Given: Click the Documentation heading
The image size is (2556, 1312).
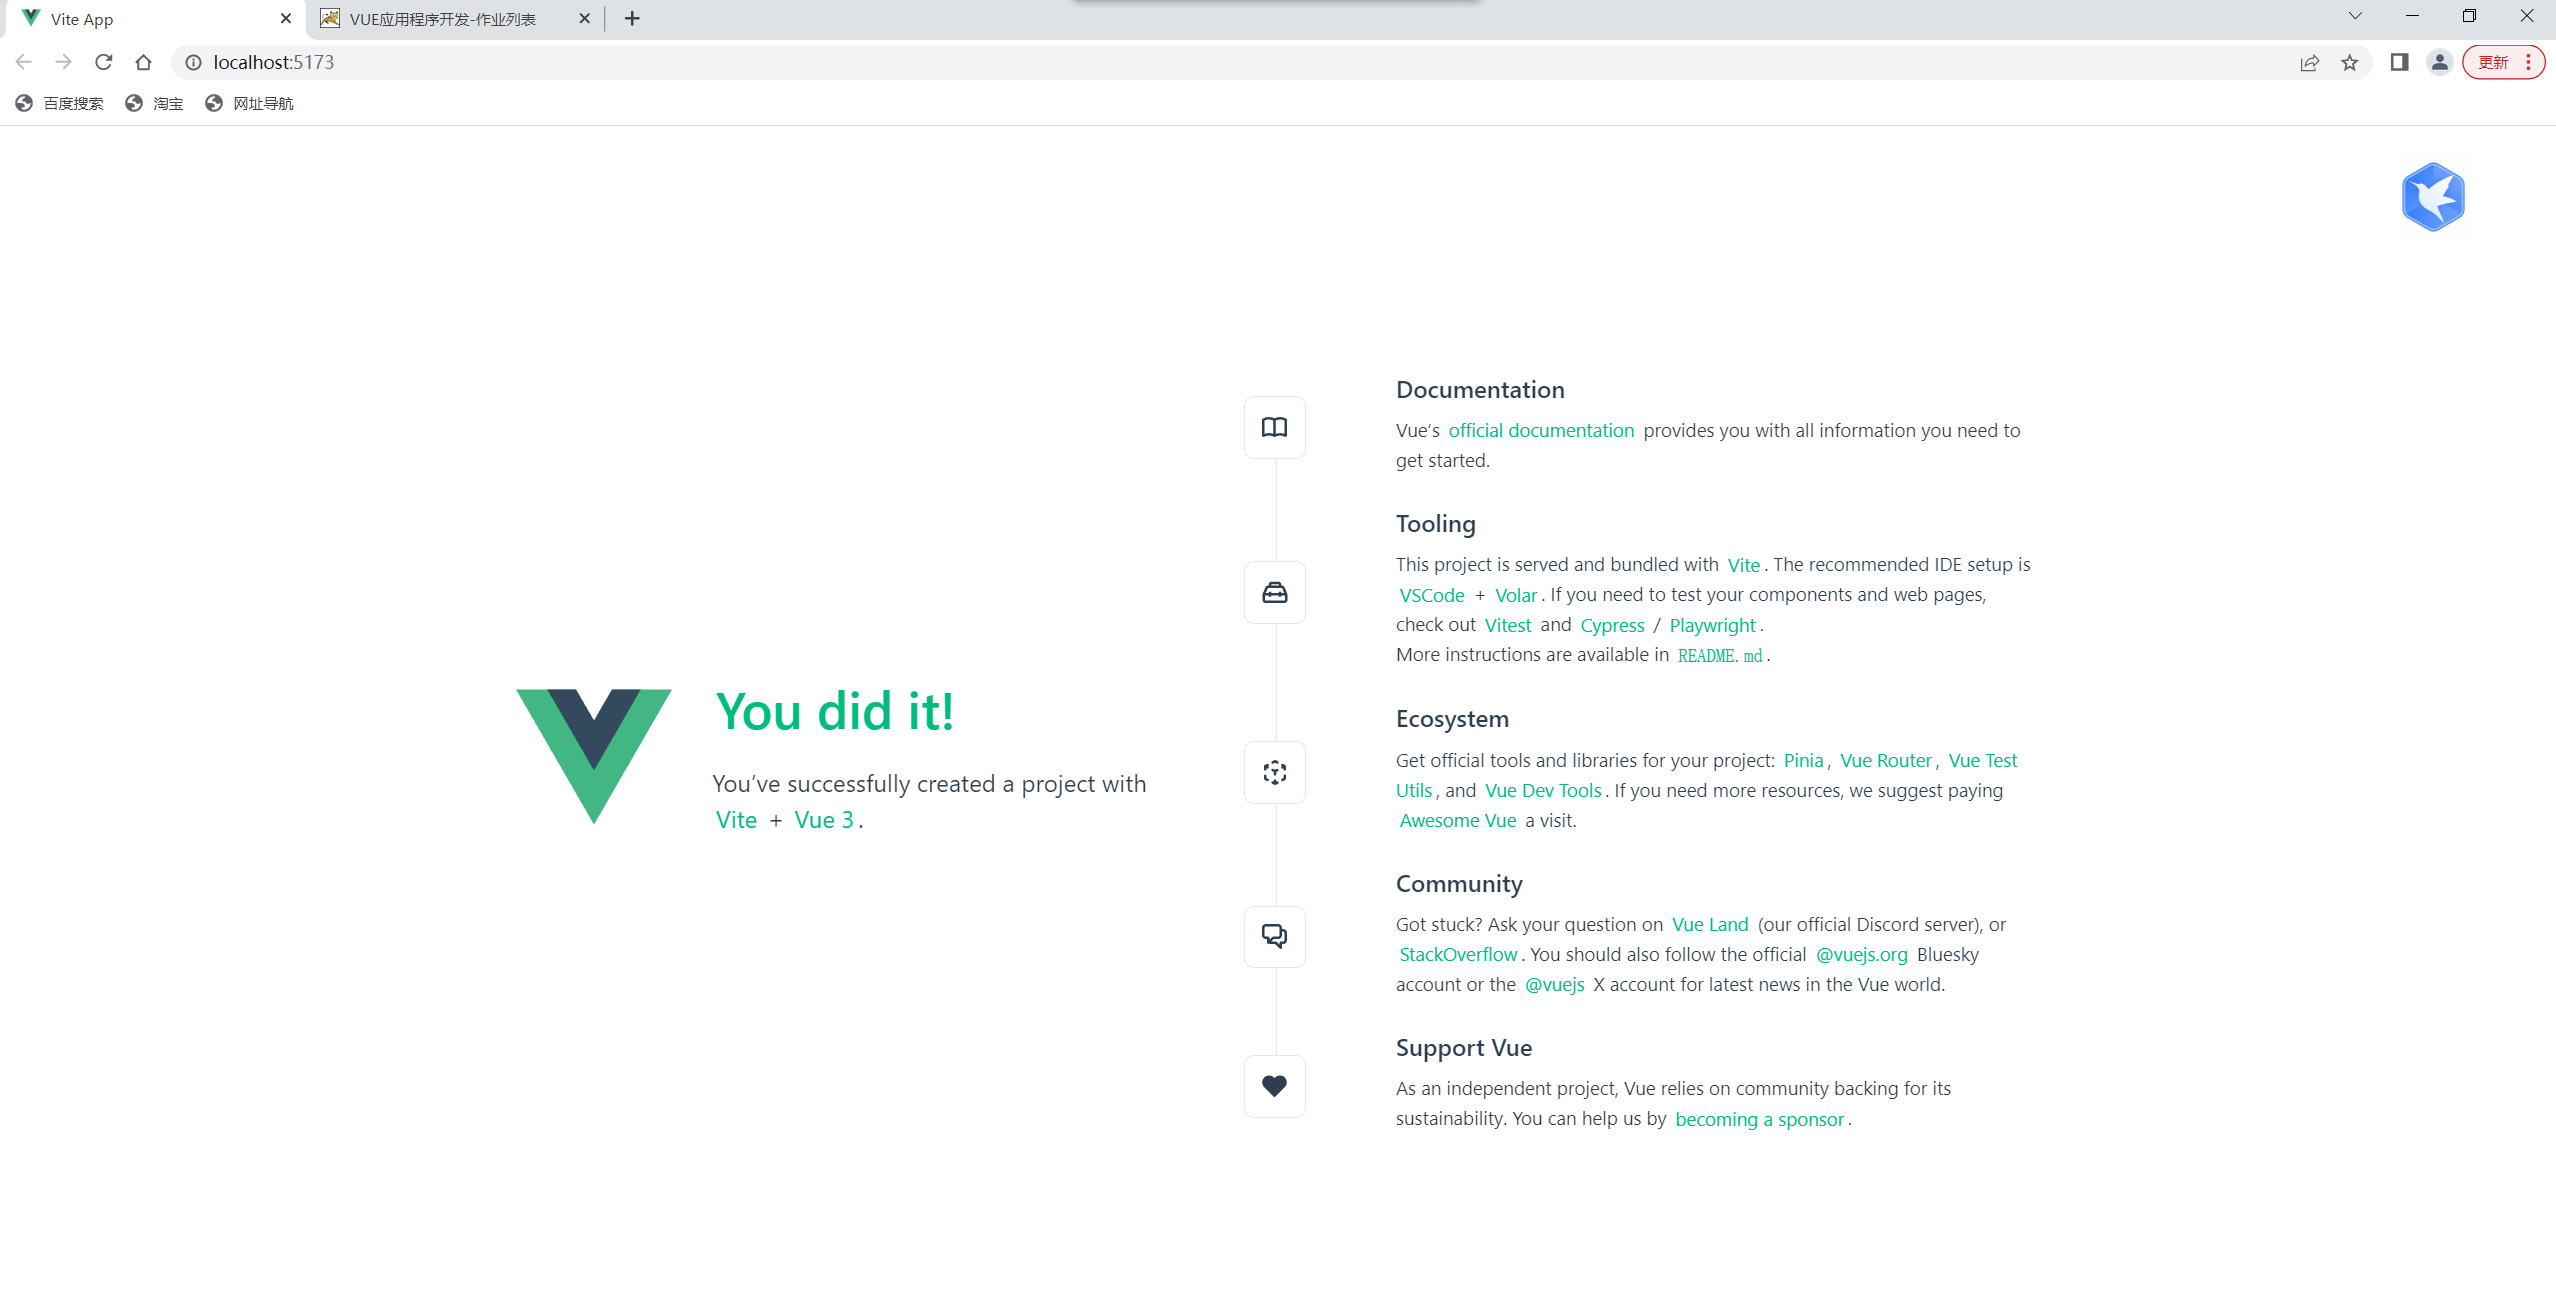Looking at the screenshot, I should 1480,389.
